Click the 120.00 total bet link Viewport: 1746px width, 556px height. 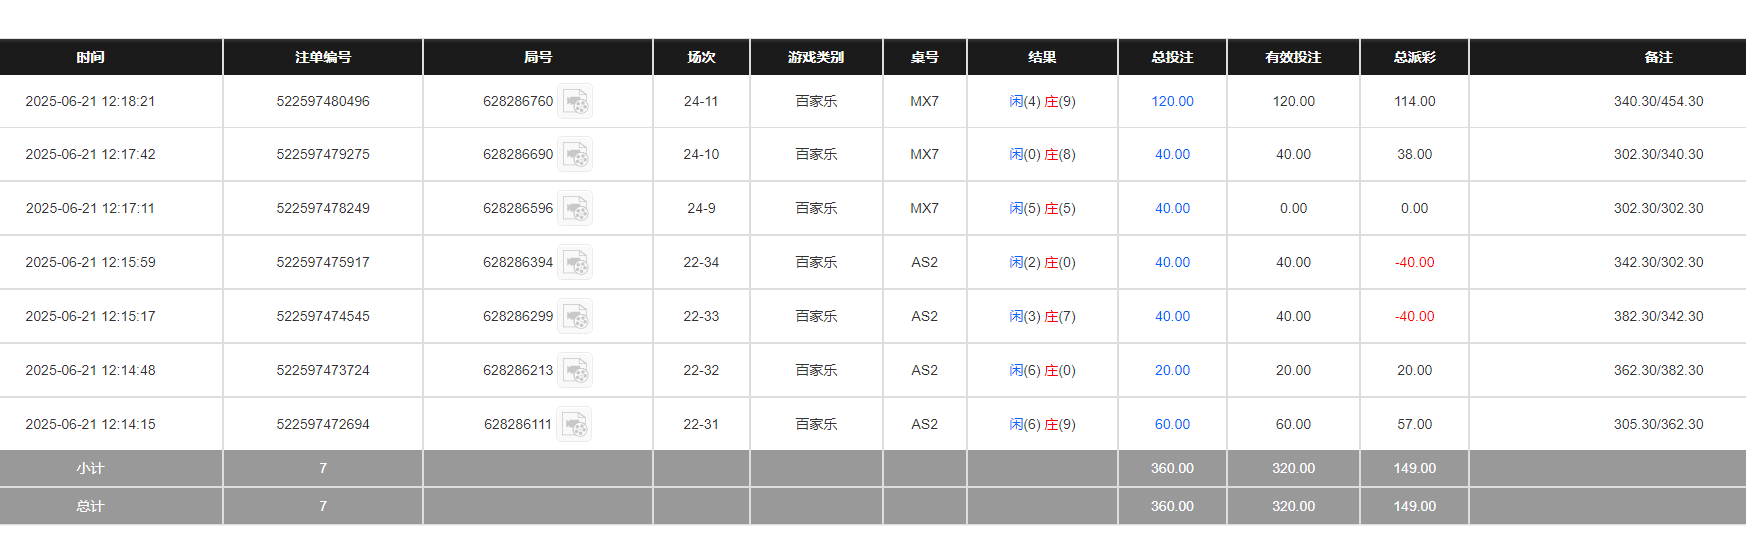1172,101
